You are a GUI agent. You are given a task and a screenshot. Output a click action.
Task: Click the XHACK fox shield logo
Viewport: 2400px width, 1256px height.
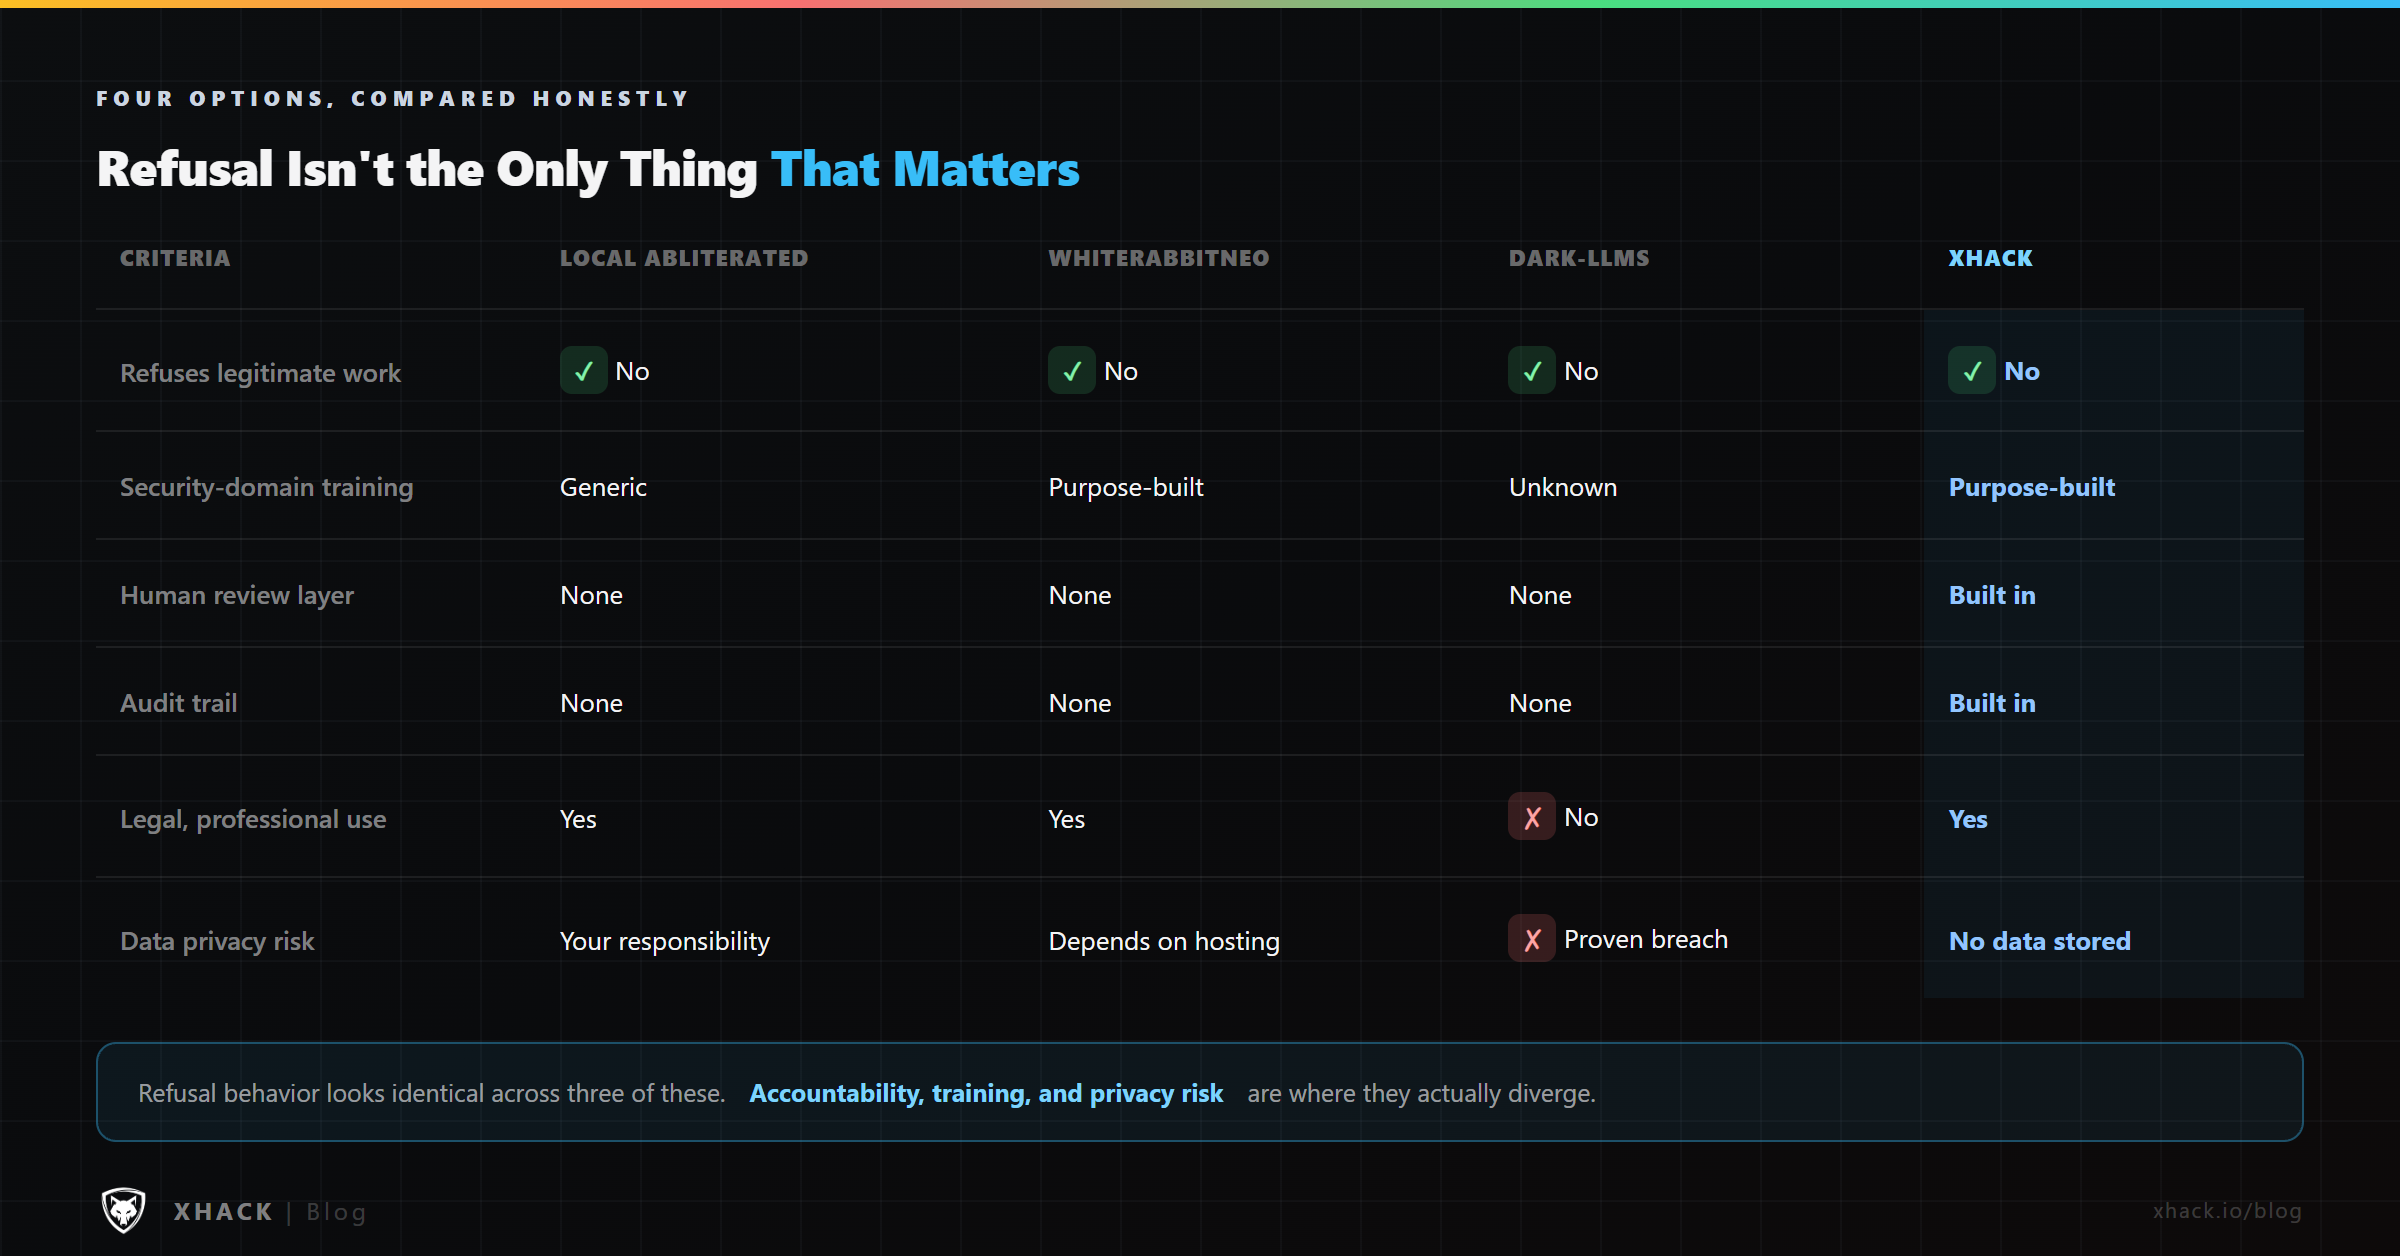coord(123,1210)
